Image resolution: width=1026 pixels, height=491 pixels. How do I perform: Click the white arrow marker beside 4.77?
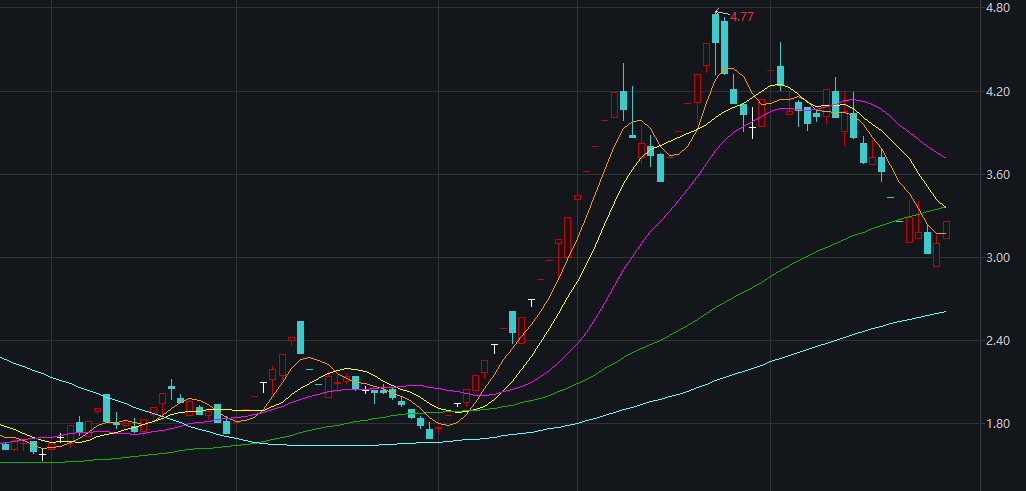[721, 12]
